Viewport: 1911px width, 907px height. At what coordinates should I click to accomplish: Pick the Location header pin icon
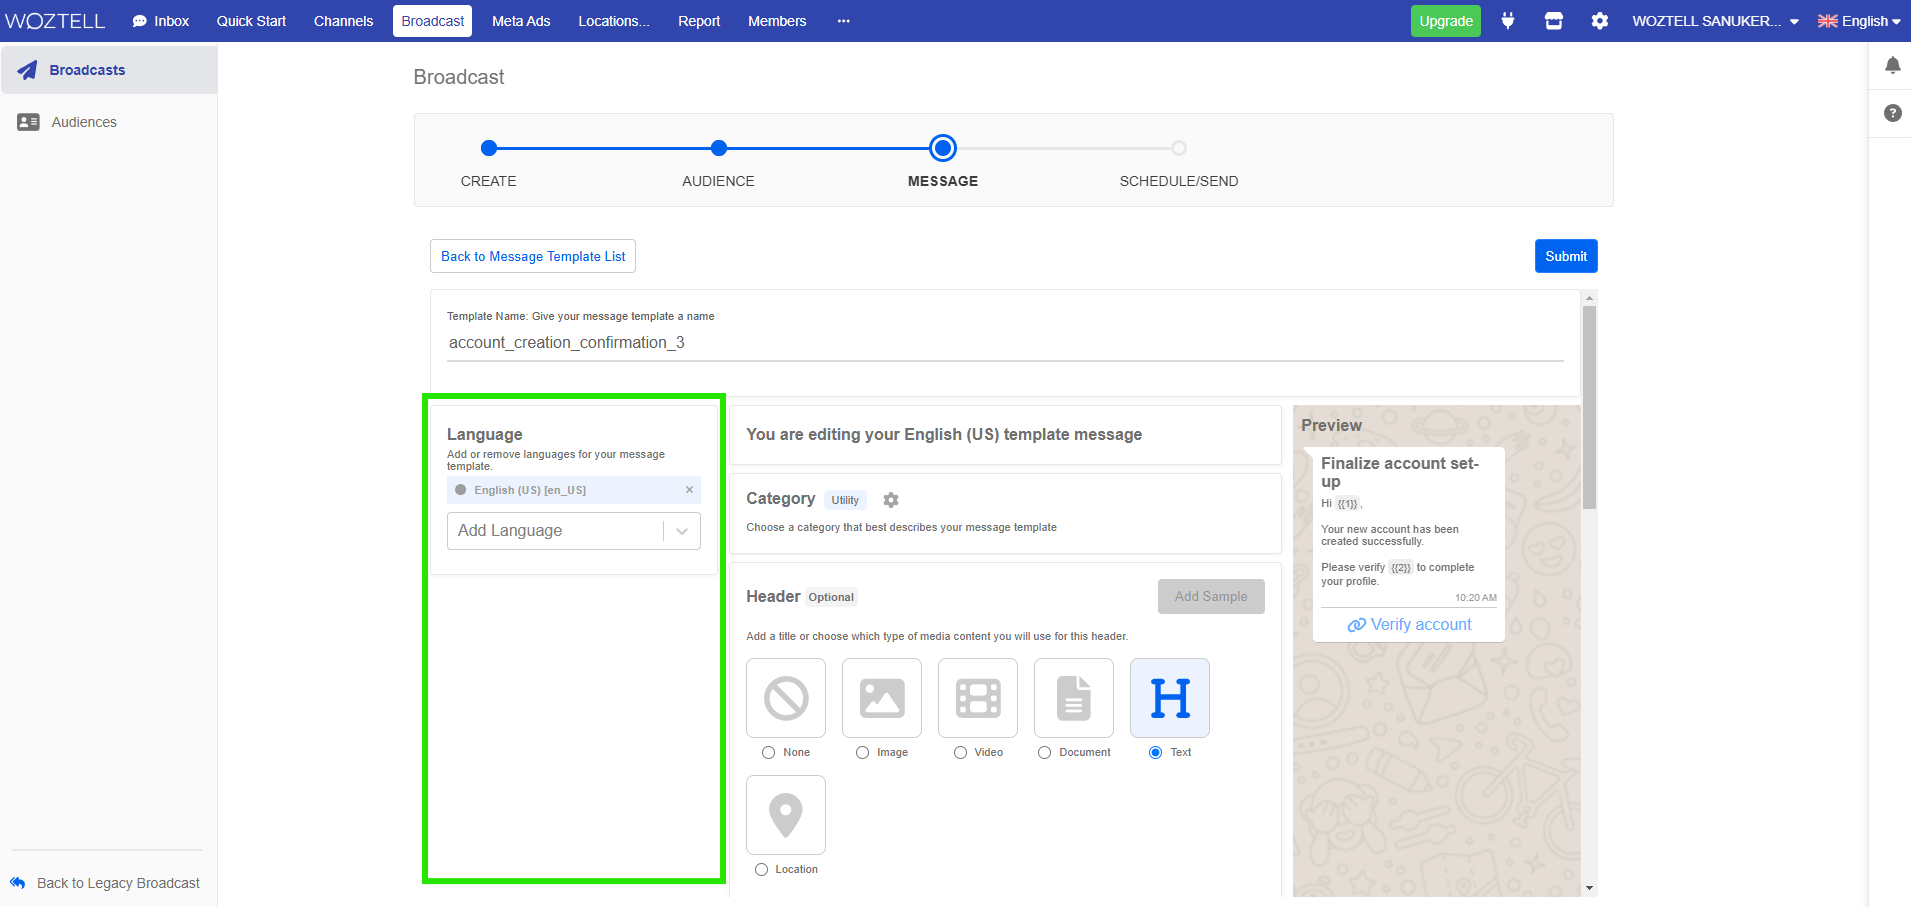pos(785,815)
